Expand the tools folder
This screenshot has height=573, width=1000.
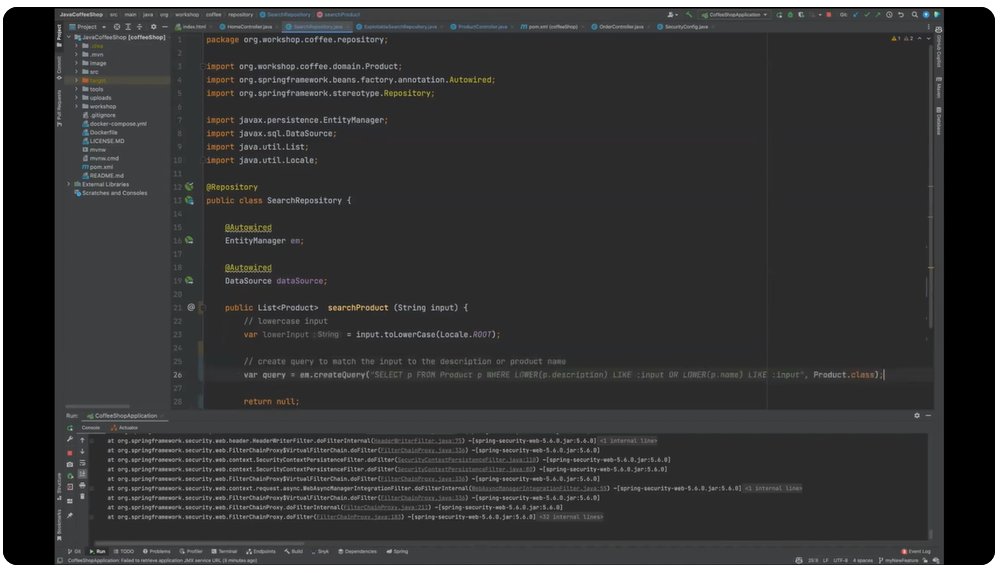point(77,89)
